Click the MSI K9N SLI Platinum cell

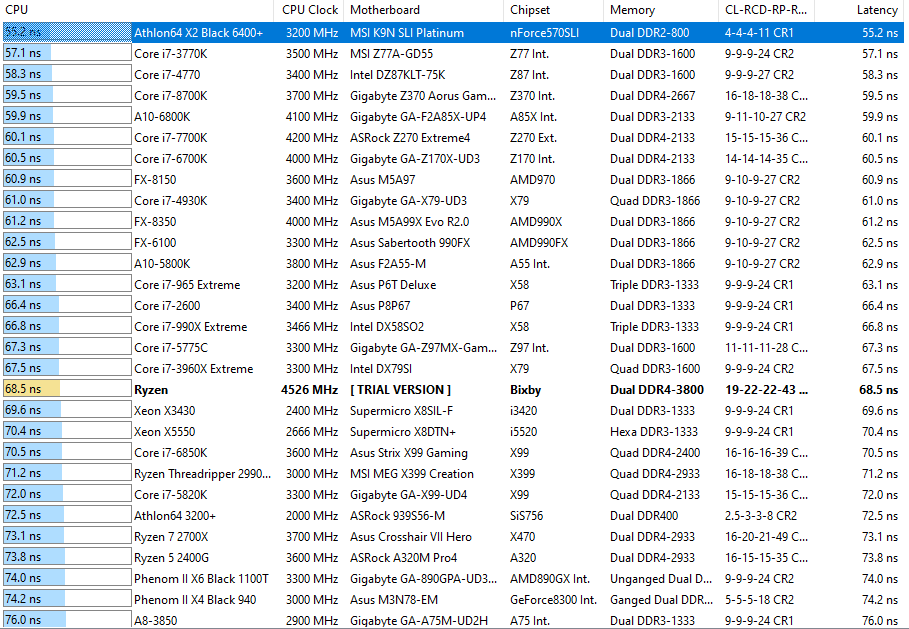click(x=406, y=33)
